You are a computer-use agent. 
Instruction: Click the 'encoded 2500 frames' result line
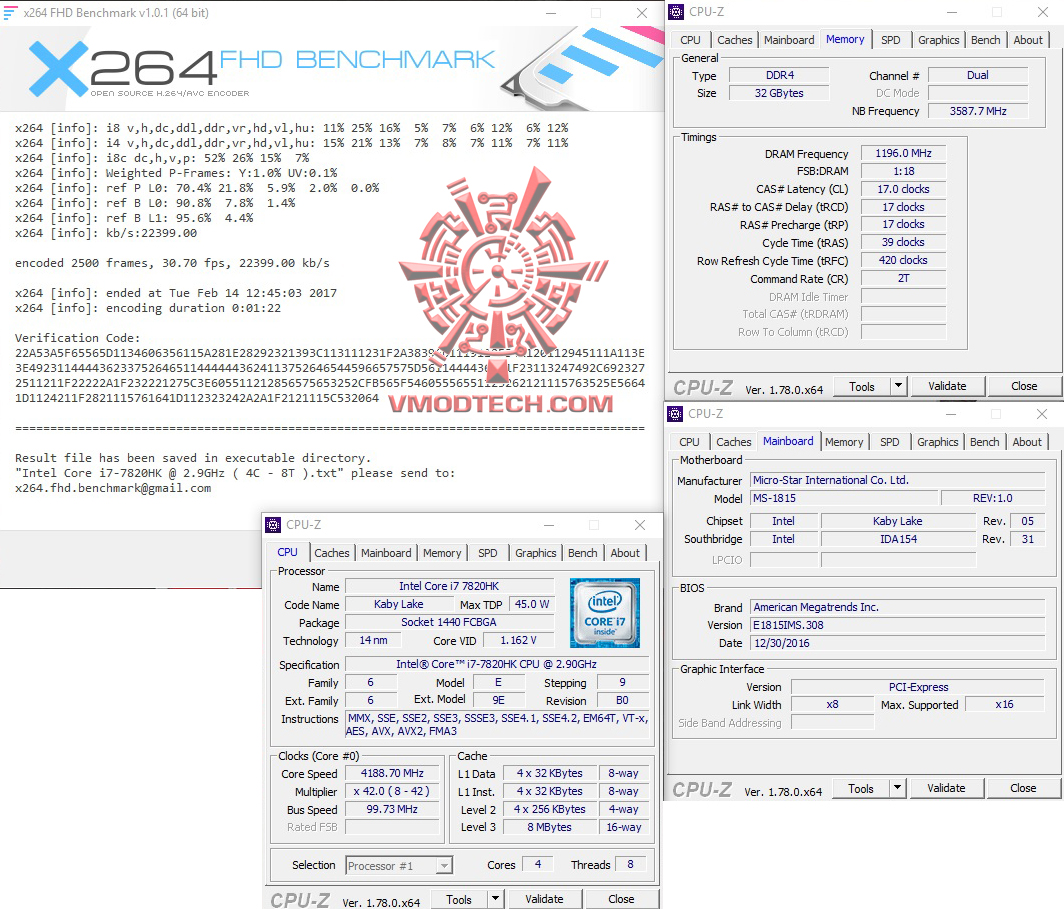click(172, 263)
